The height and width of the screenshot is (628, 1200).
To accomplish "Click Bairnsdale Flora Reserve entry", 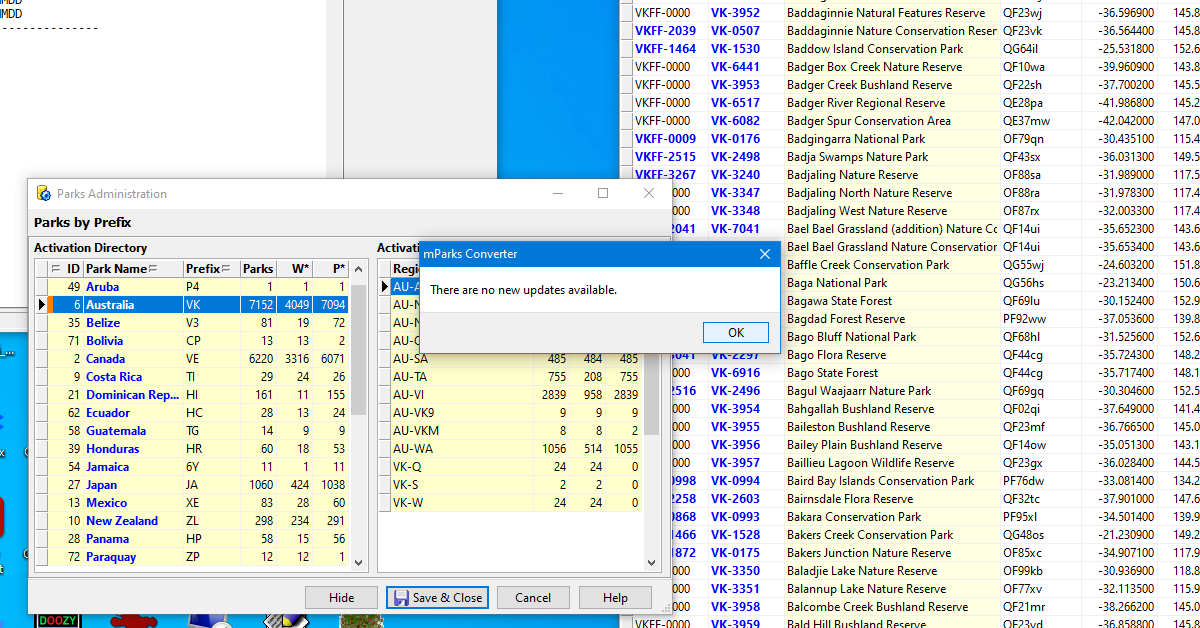I will 850,499.
